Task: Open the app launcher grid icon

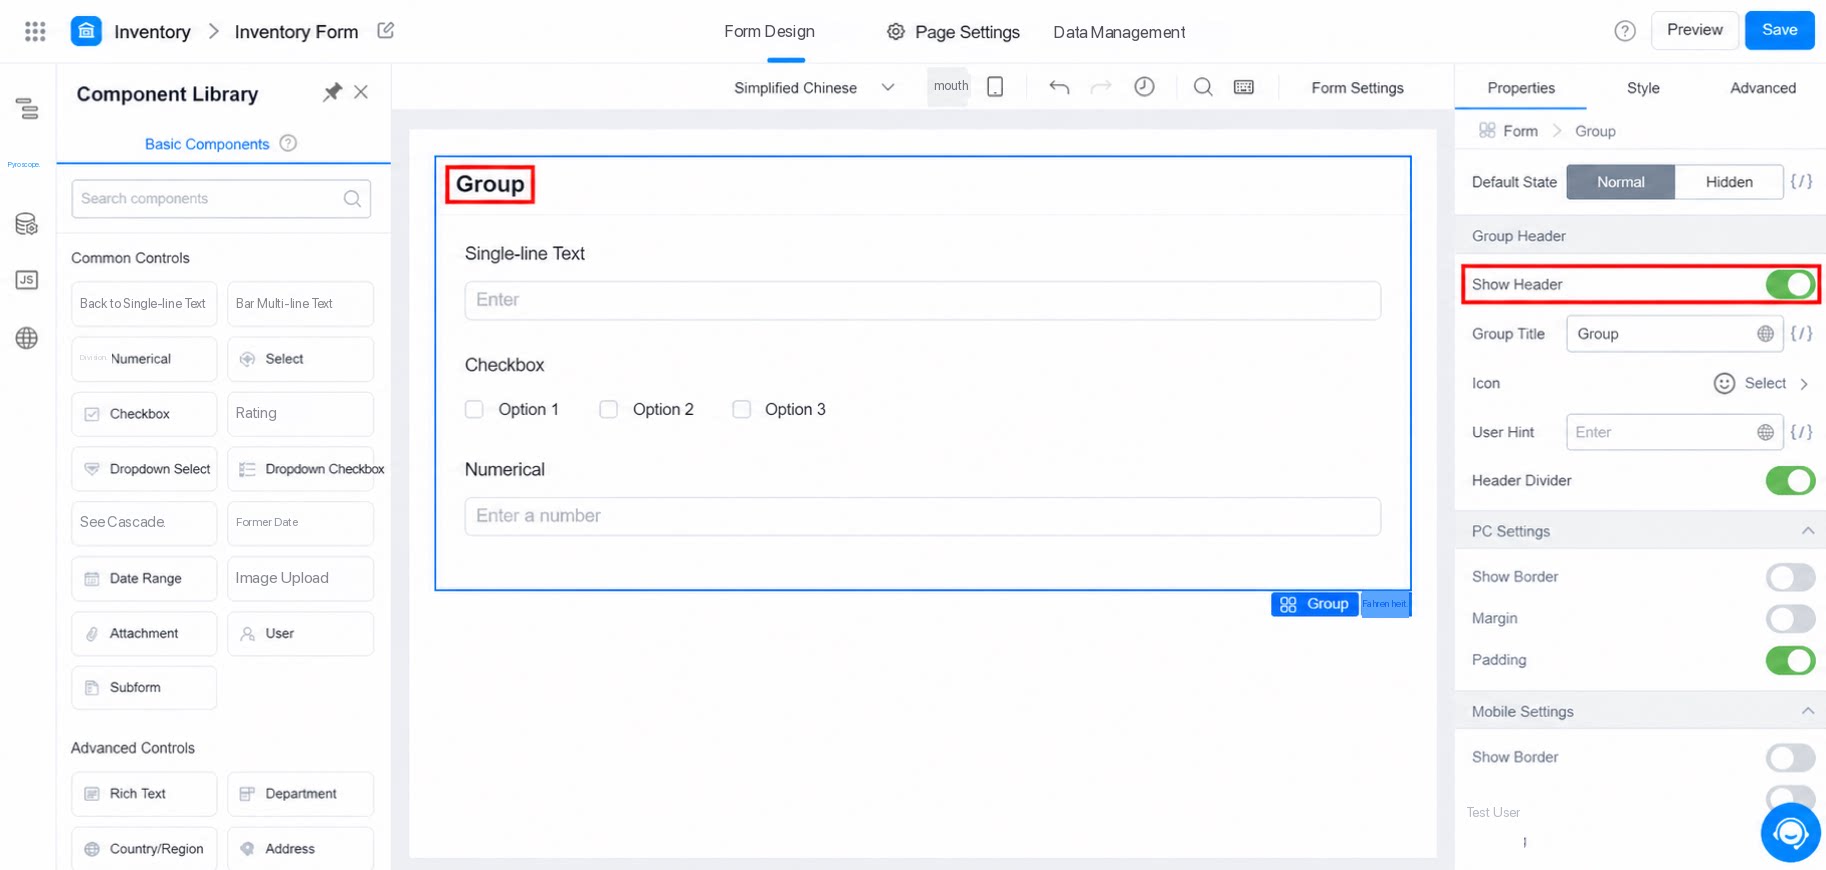Action: (35, 31)
